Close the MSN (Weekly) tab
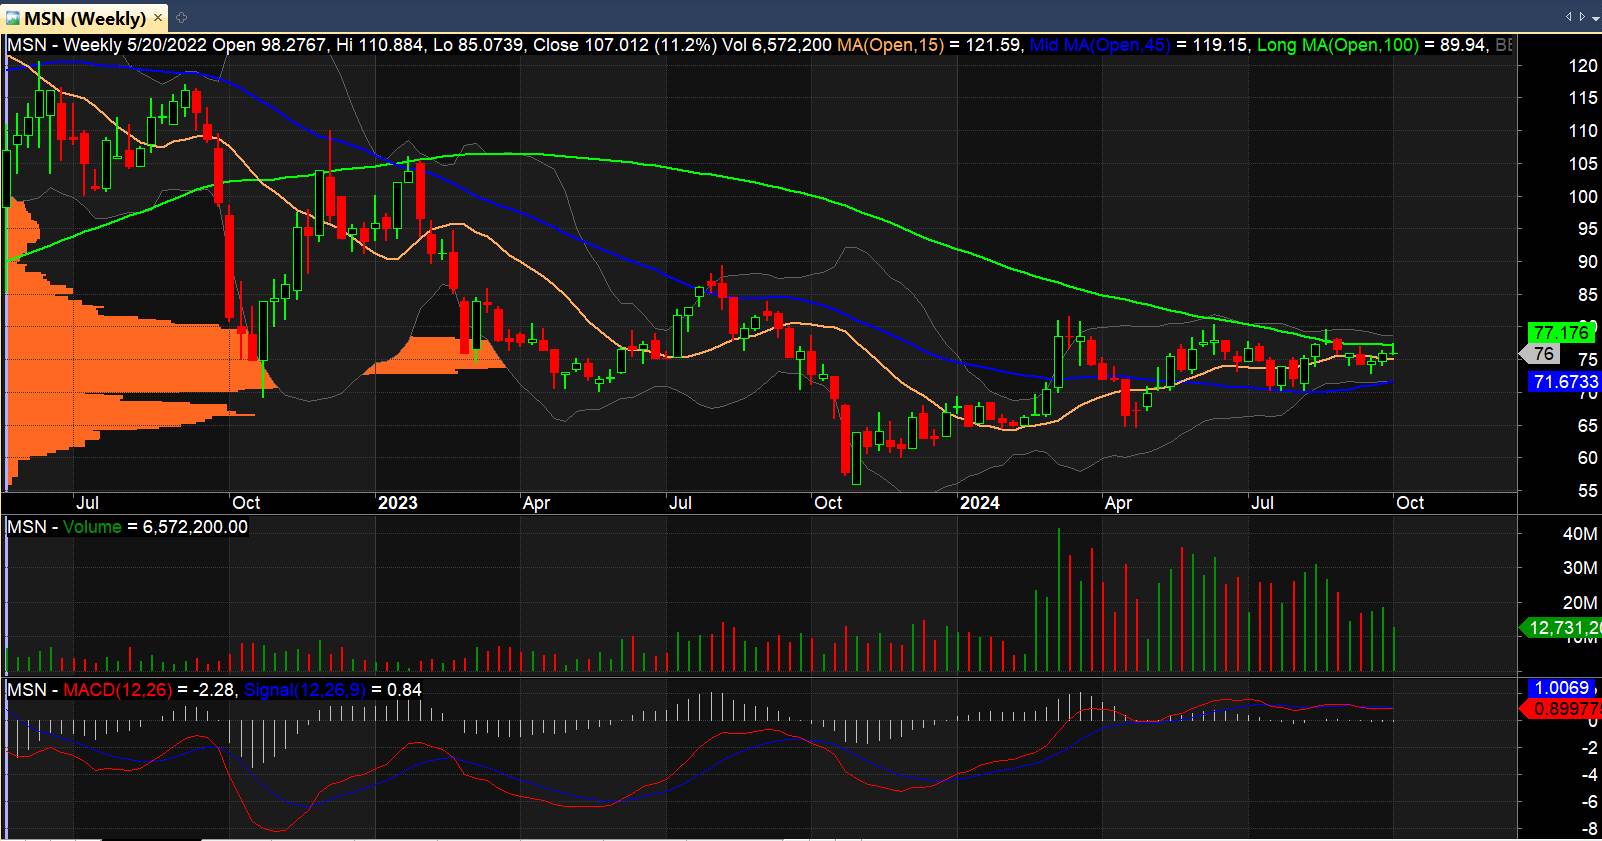Screen dimensions: 1602x841 158,18
